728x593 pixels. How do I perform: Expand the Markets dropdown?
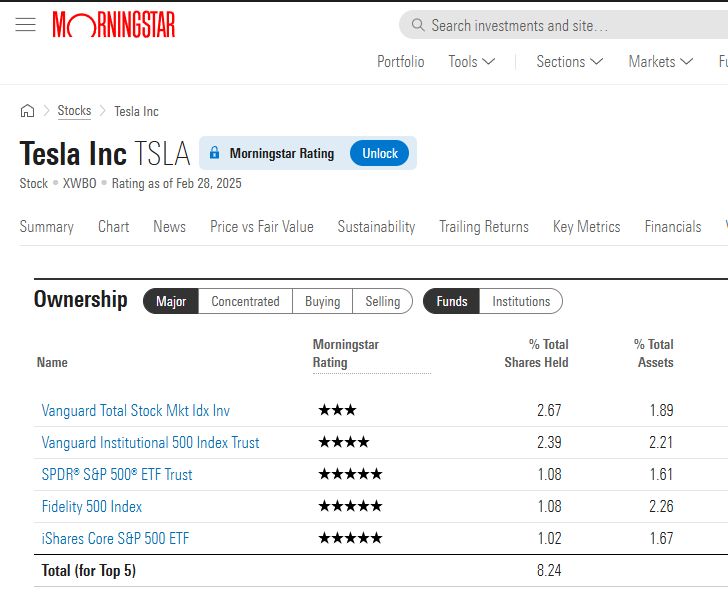click(x=661, y=62)
